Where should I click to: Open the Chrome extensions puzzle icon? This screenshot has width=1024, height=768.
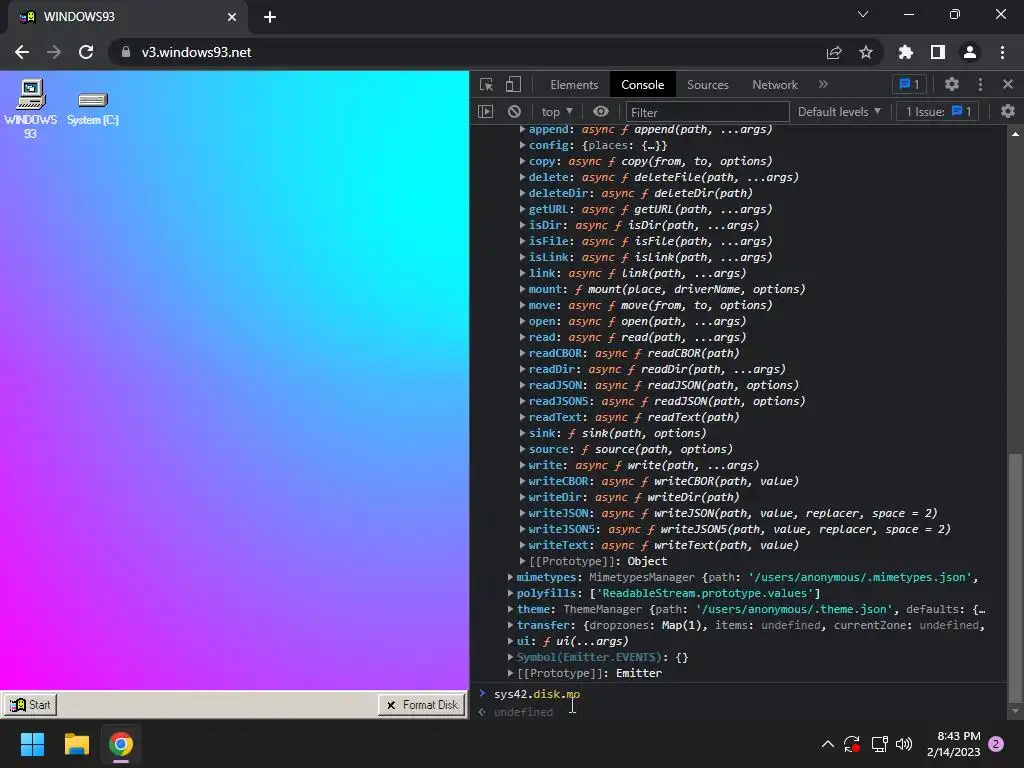905,52
